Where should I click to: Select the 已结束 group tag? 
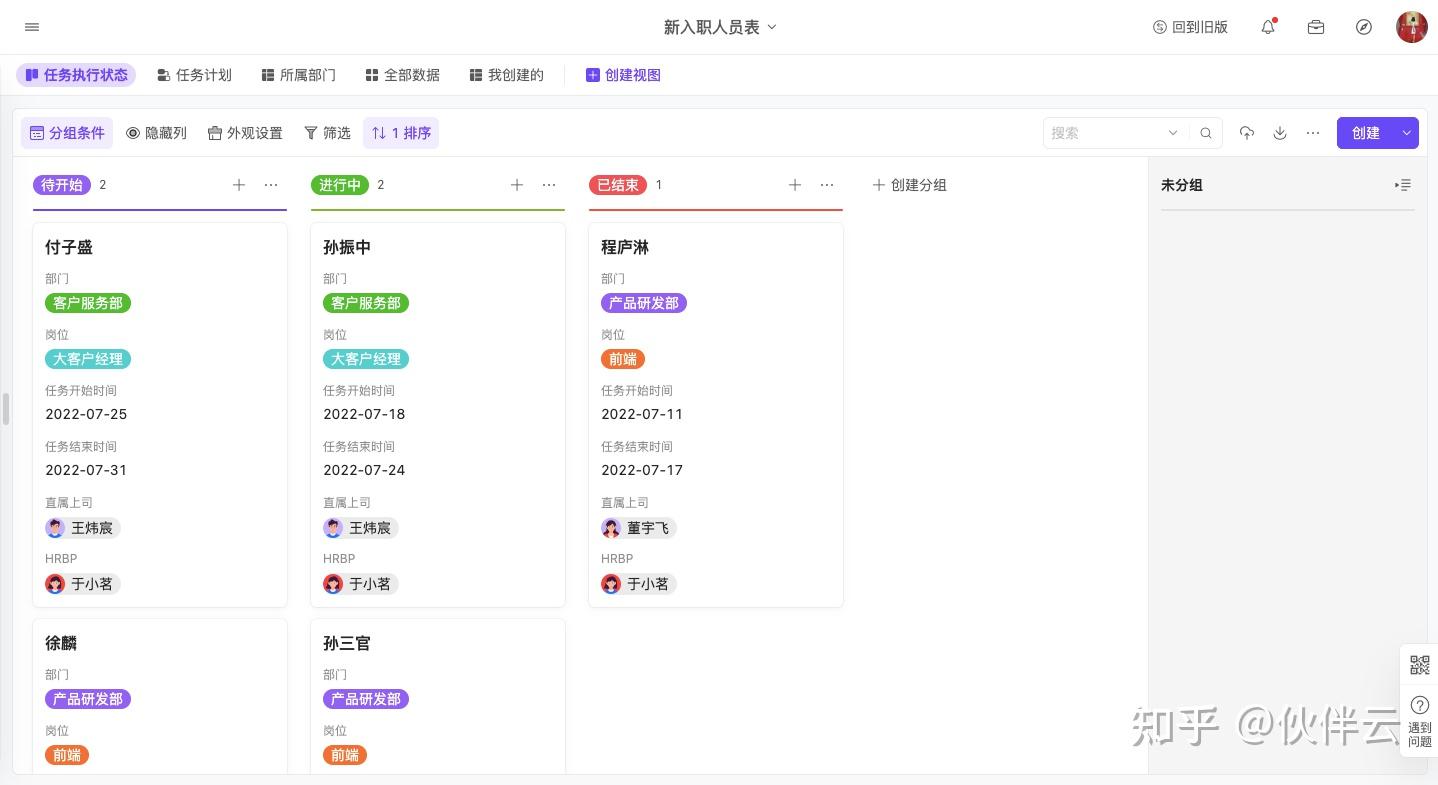pos(618,185)
